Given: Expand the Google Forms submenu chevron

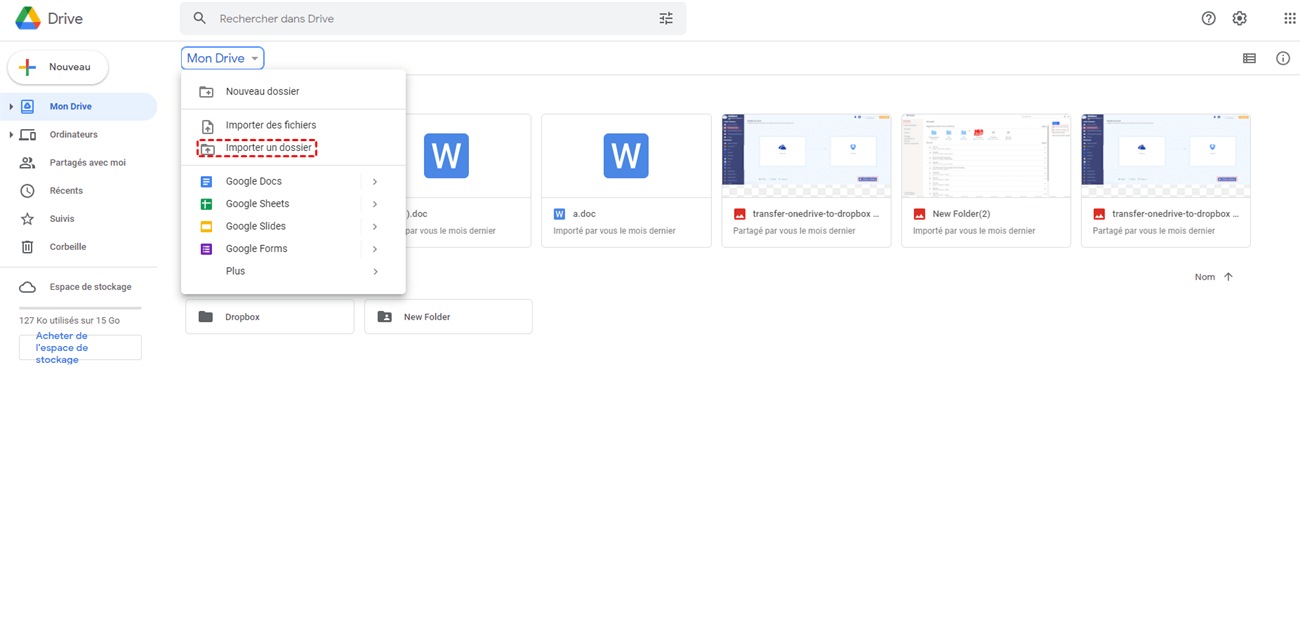Looking at the screenshot, I should tap(375, 249).
